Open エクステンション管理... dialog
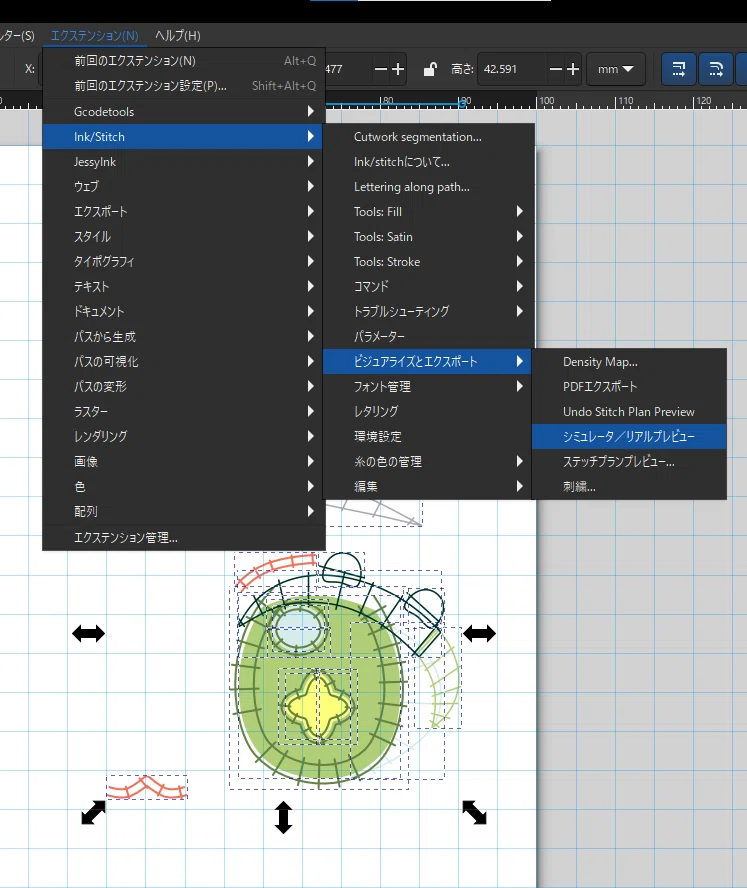The image size is (747, 888). (x=183, y=537)
